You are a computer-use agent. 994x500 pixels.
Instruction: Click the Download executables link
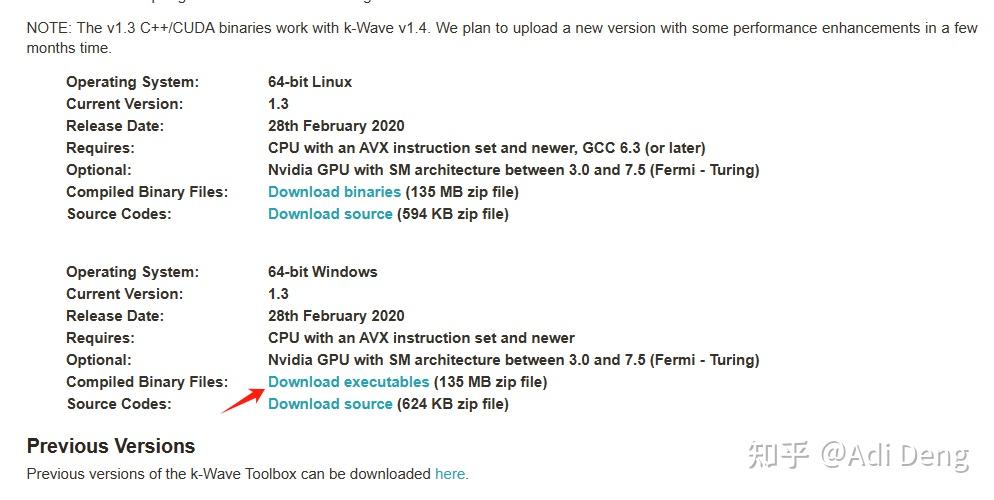tap(348, 382)
